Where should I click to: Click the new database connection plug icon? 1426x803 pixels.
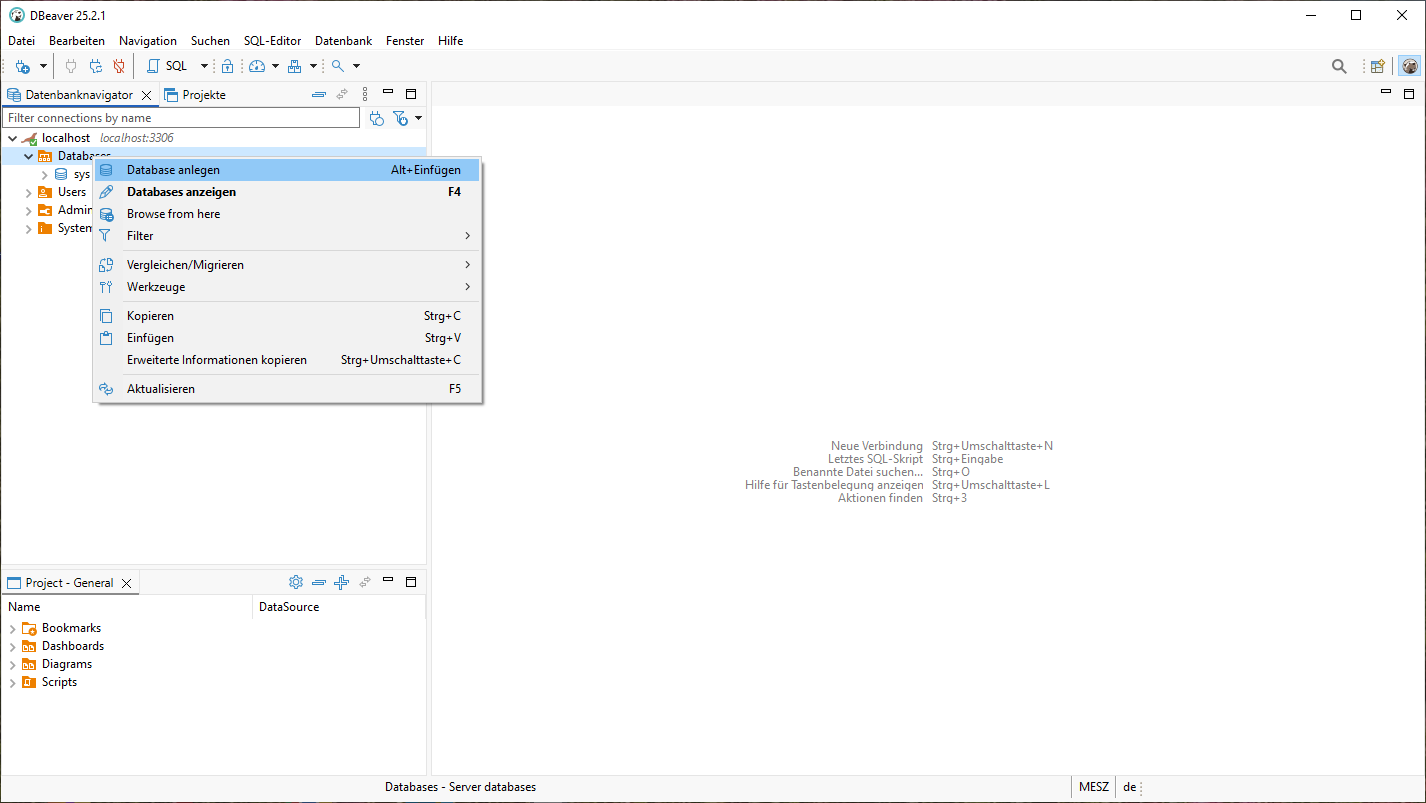(23, 66)
